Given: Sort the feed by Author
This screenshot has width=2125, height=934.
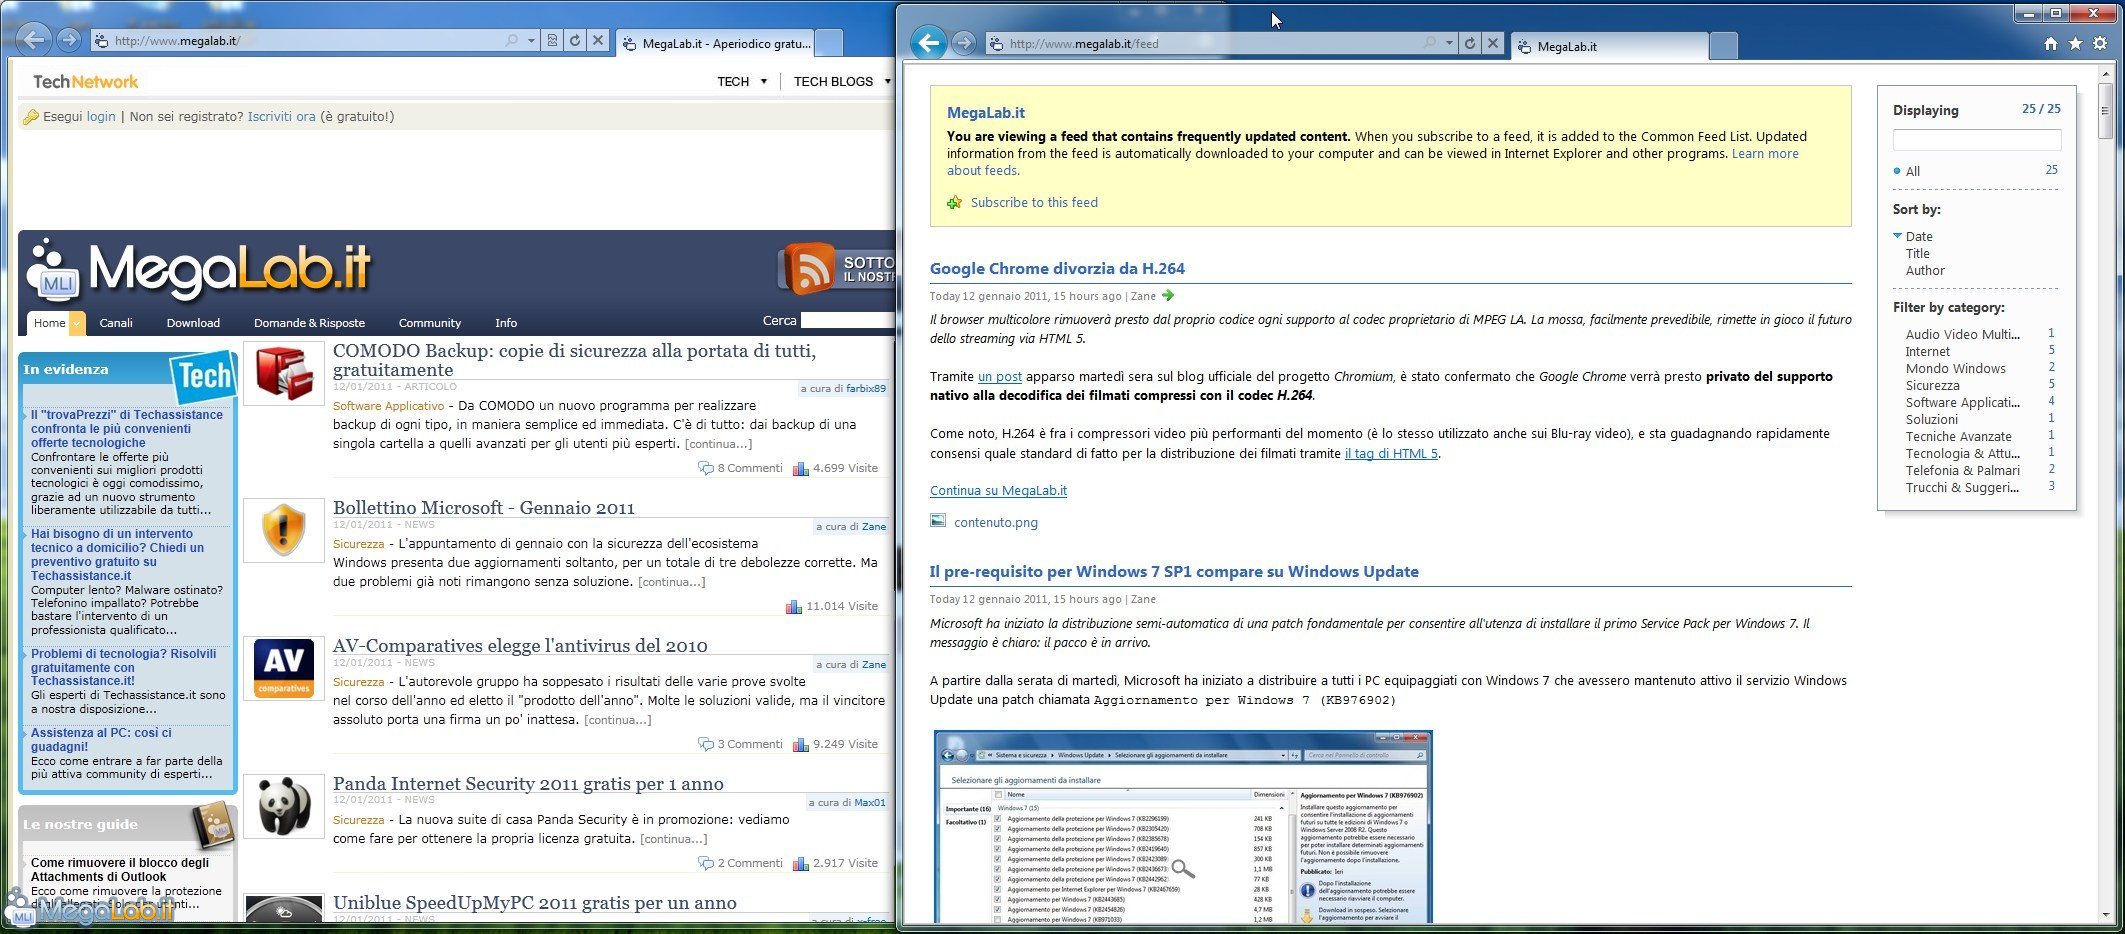Looking at the screenshot, I should pos(1925,271).
